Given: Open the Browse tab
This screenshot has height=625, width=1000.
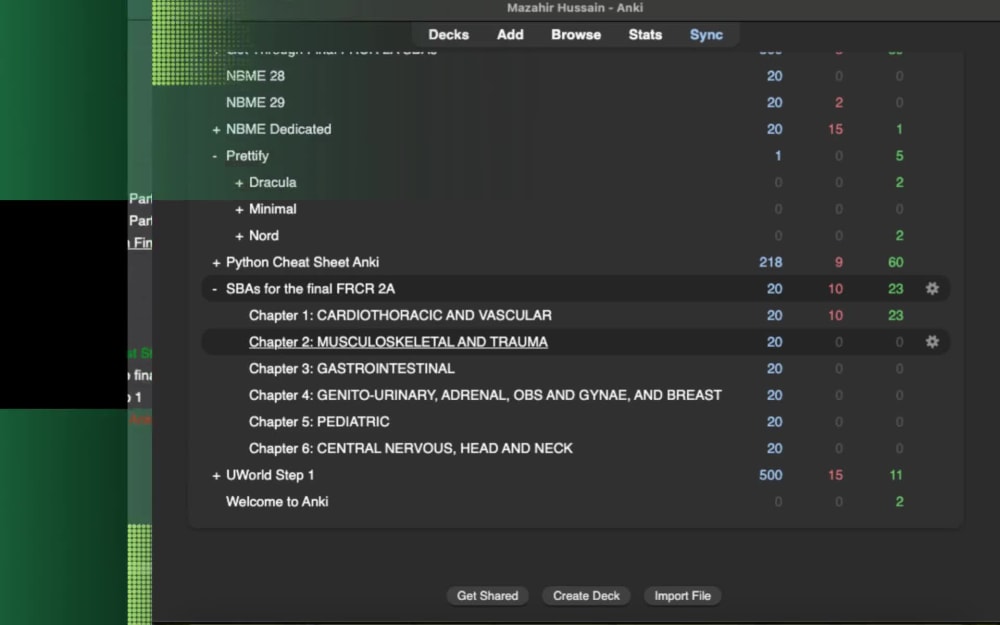Looking at the screenshot, I should 576,35.
